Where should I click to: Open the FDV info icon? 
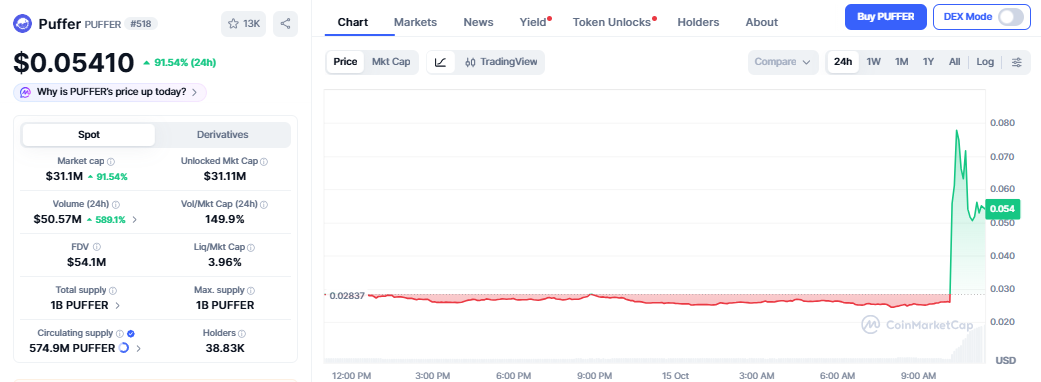97,247
